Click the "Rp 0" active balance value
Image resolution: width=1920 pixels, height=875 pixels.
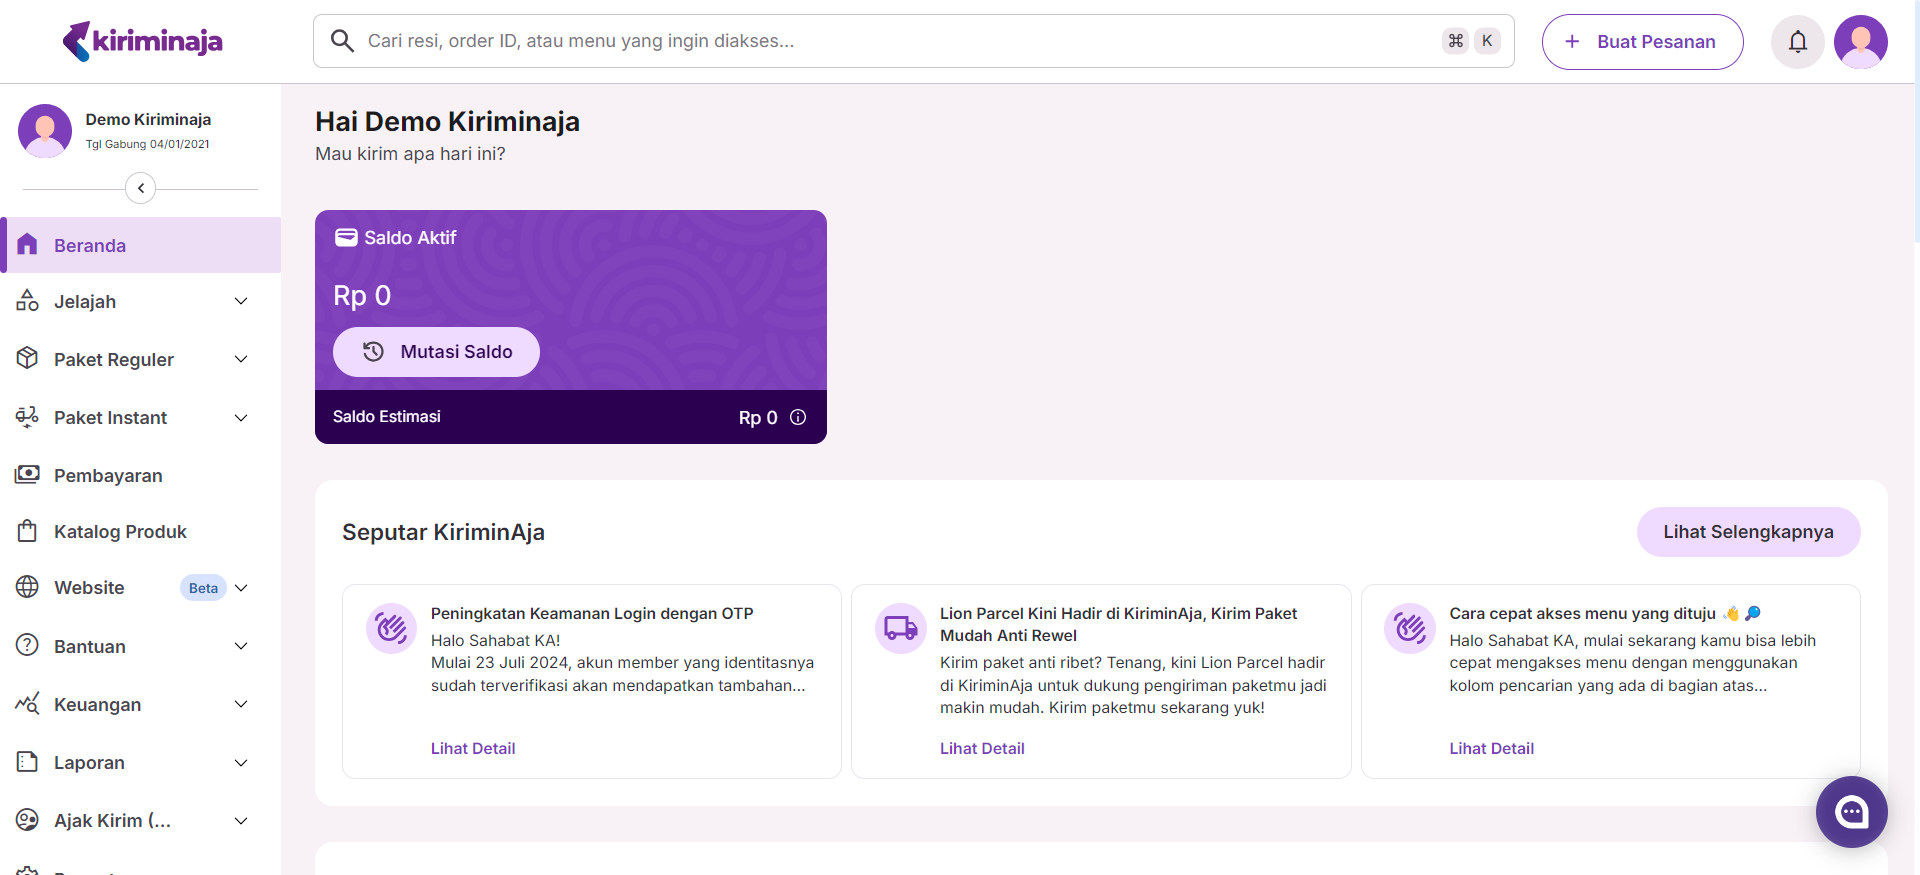click(x=362, y=296)
